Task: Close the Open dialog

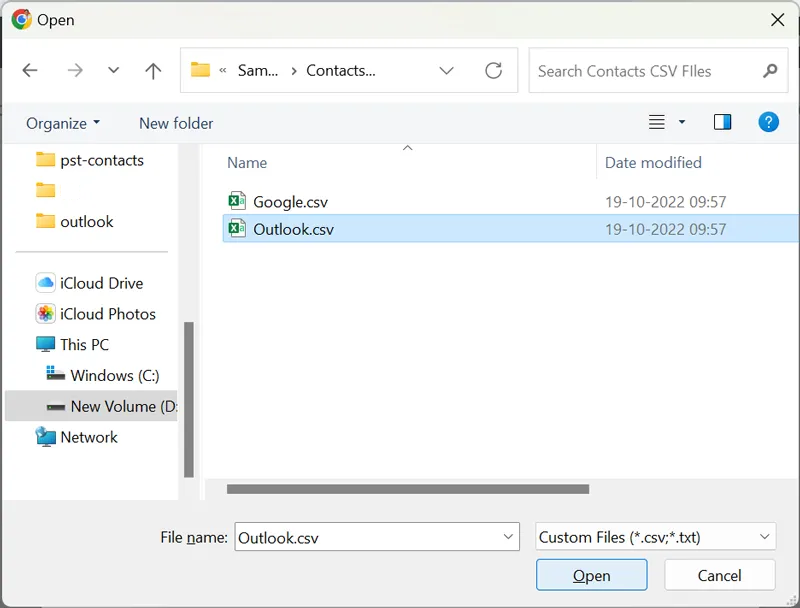Action: click(777, 20)
